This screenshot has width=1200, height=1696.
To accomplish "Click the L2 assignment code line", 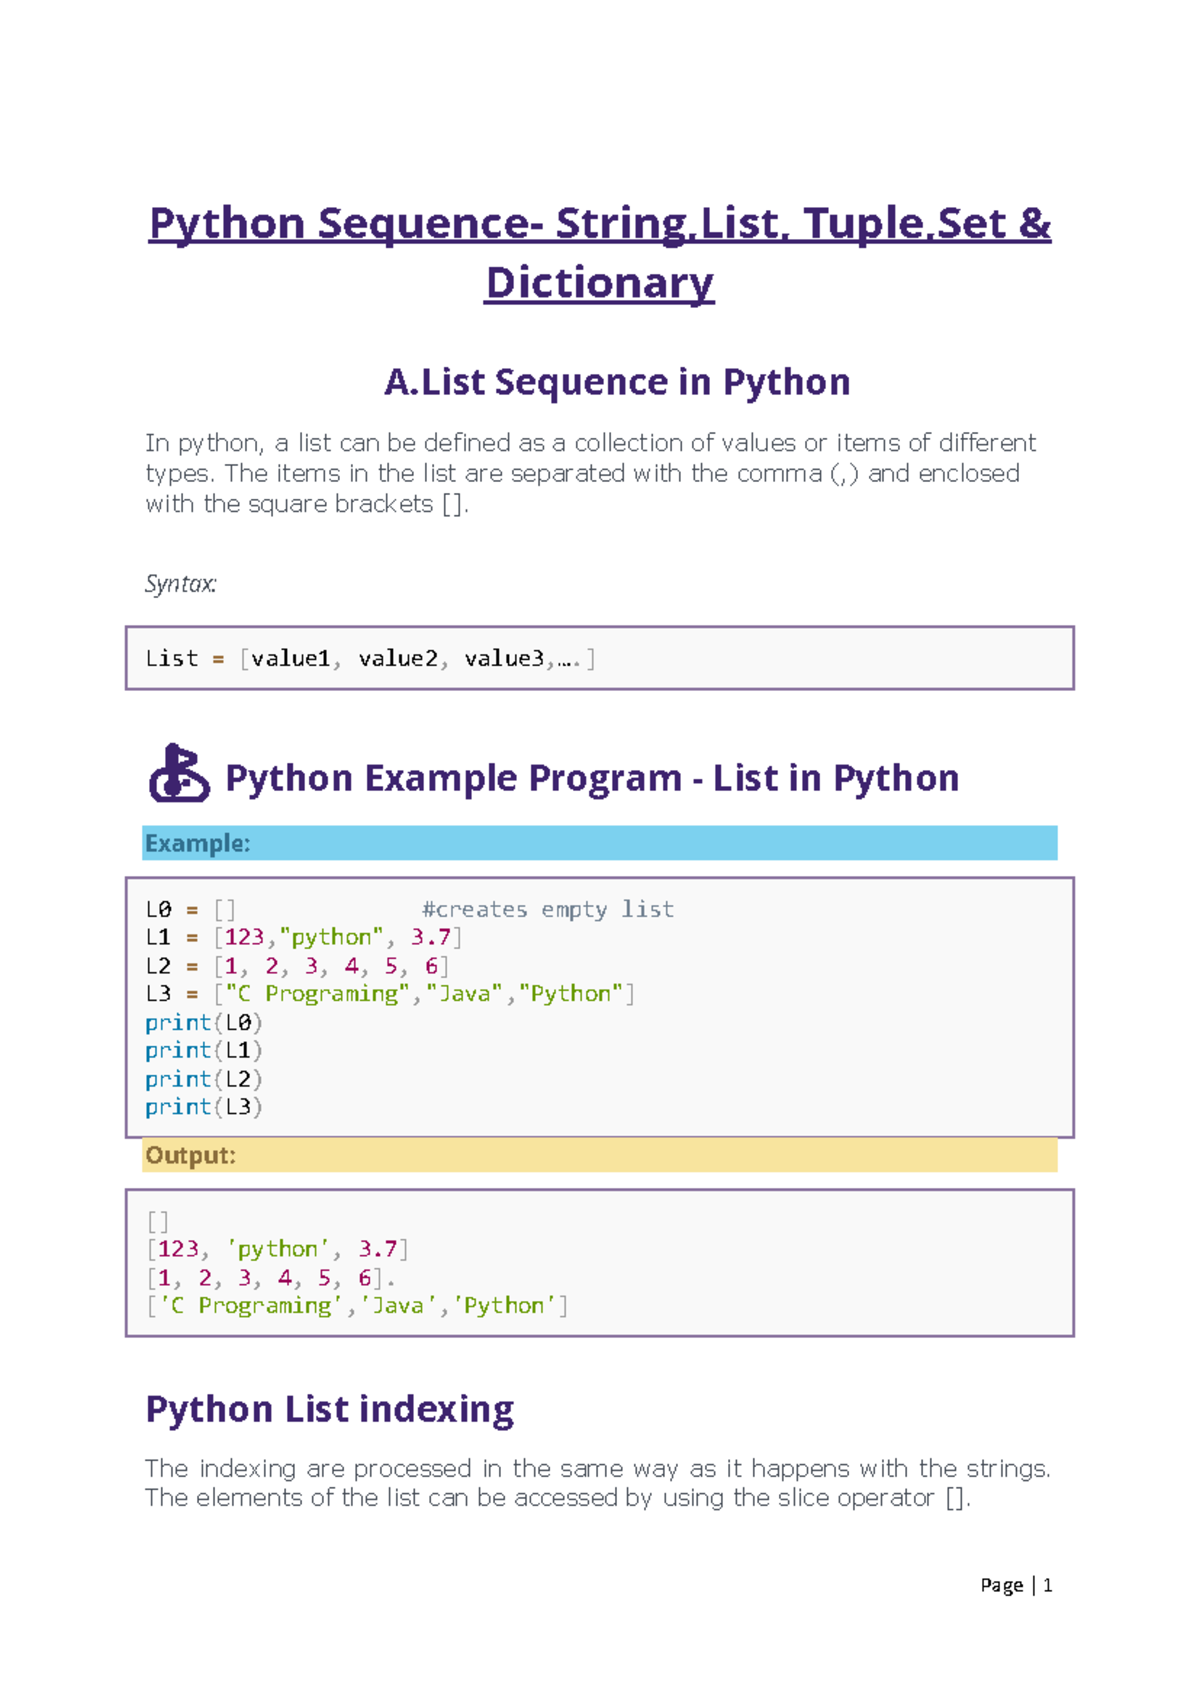I will [297, 967].
